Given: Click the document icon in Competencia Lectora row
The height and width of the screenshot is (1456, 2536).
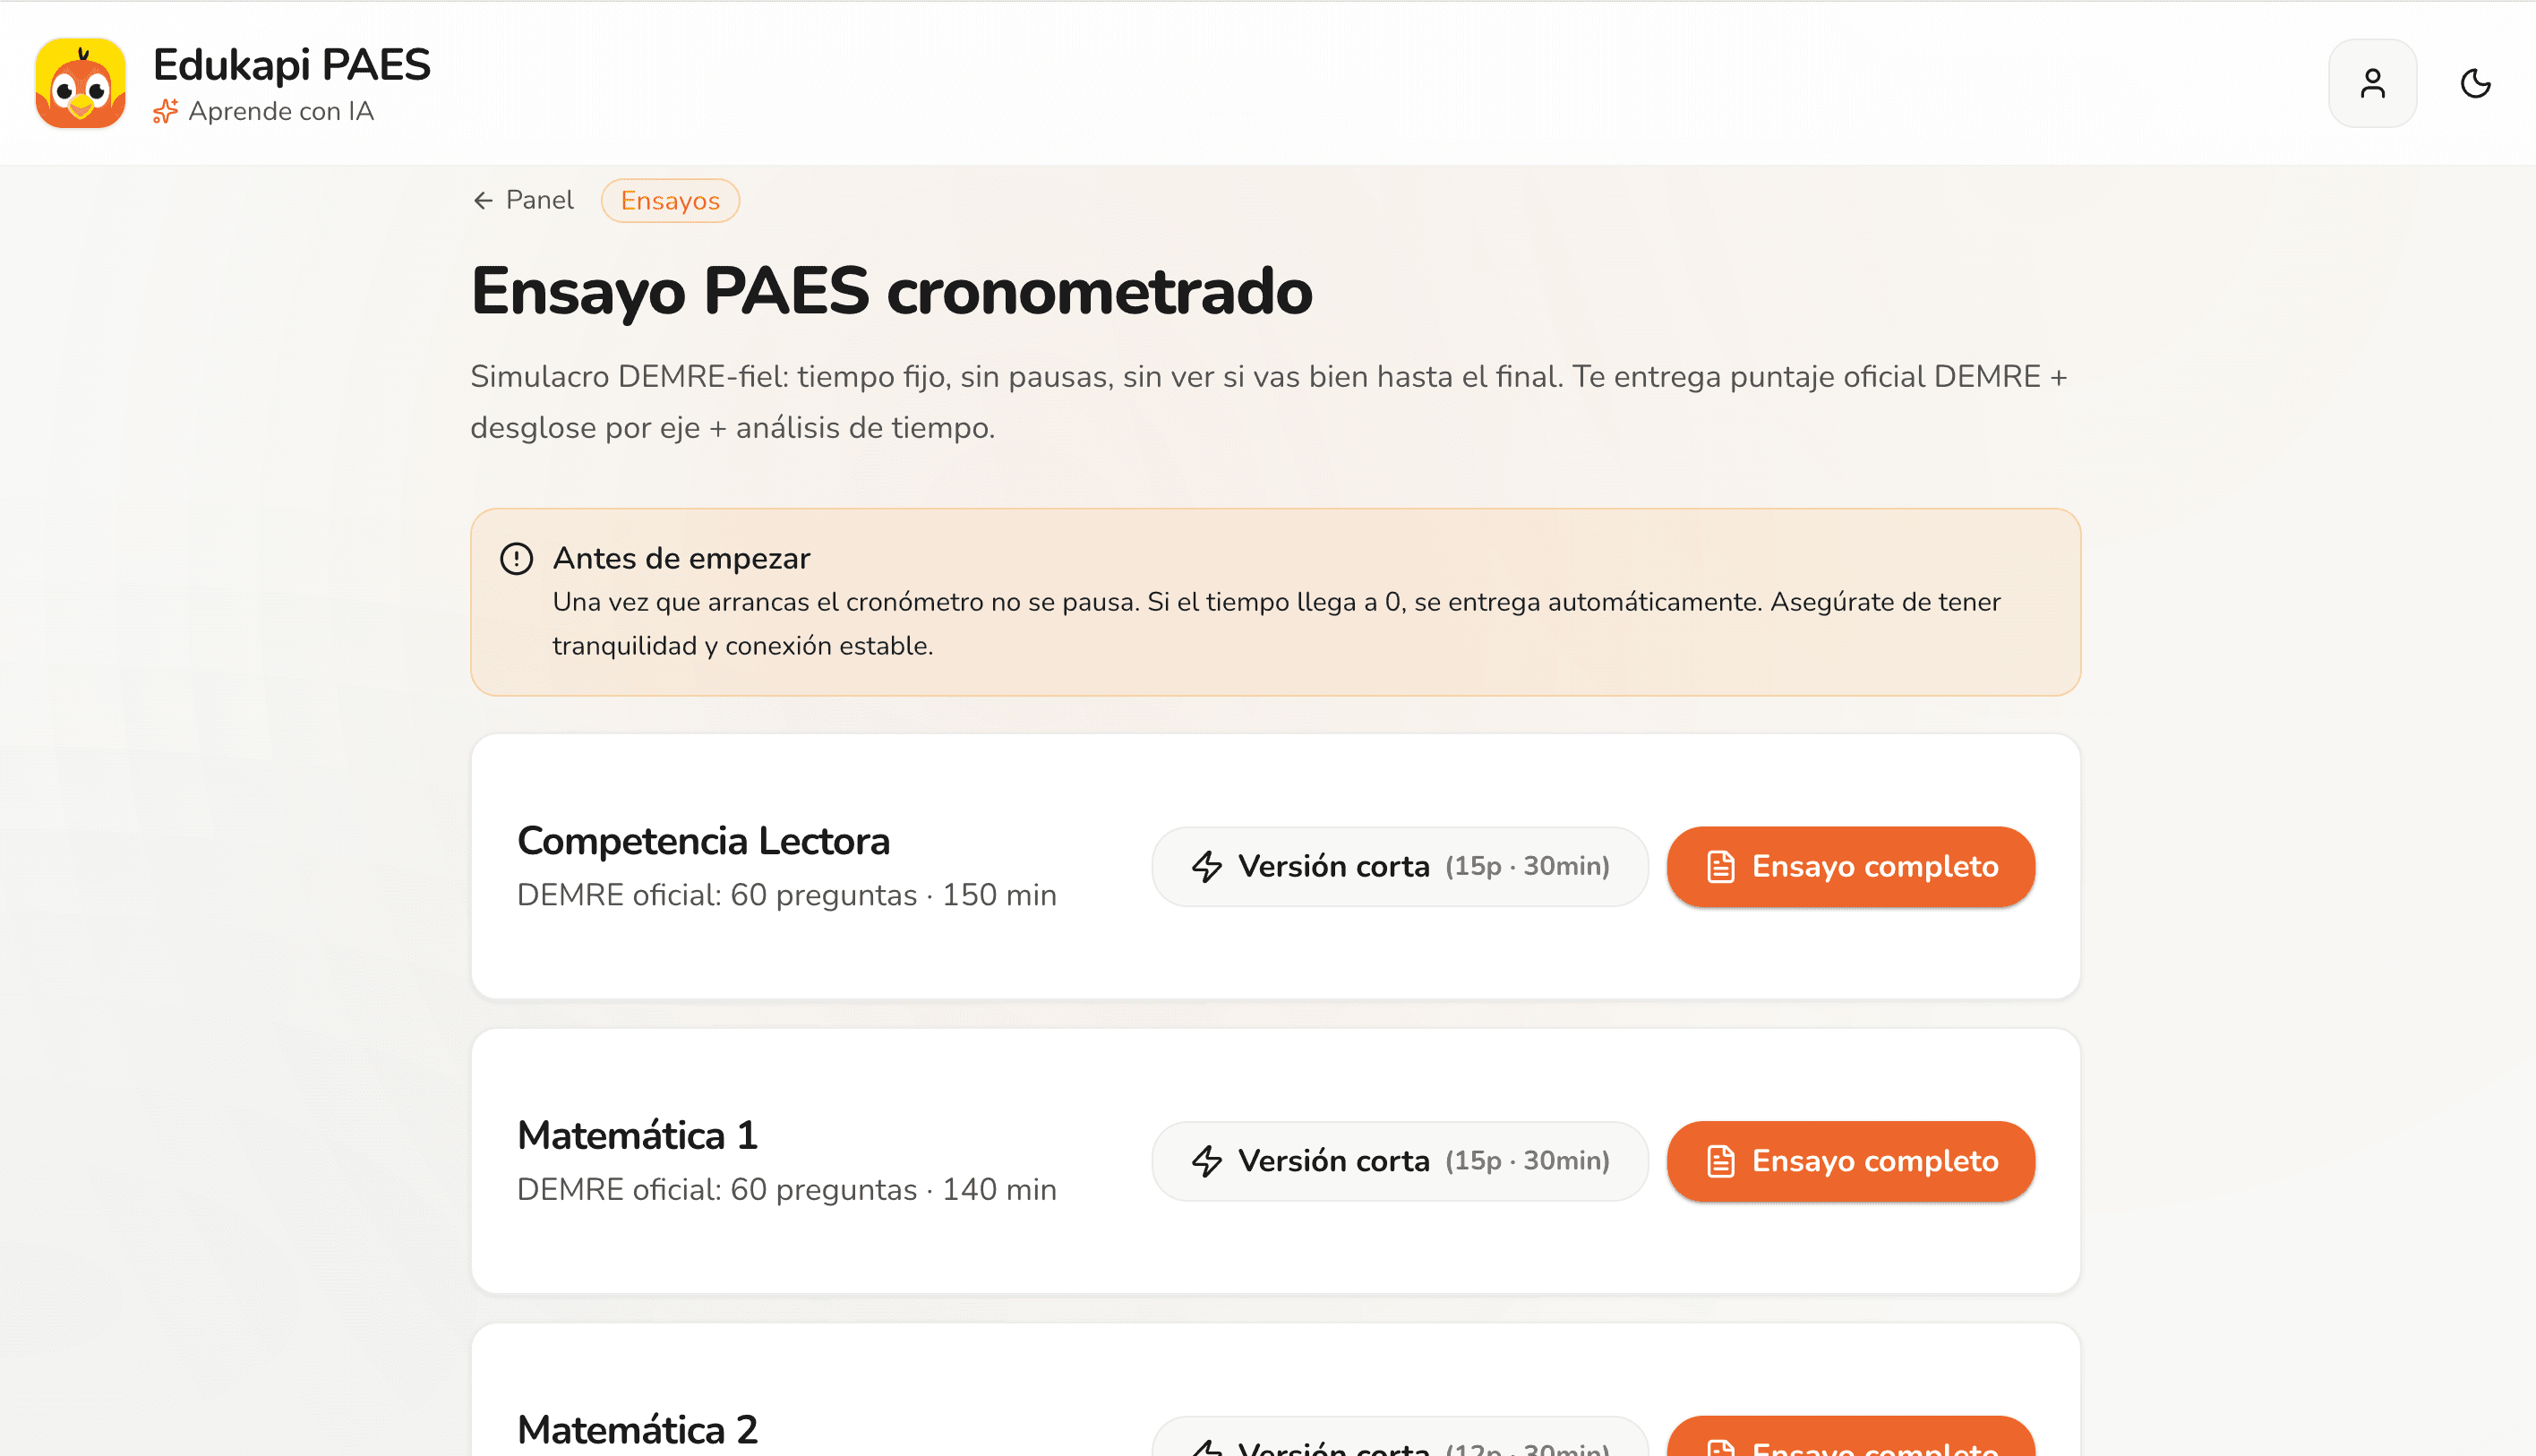Looking at the screenshot, I should tap(1720, 866).
